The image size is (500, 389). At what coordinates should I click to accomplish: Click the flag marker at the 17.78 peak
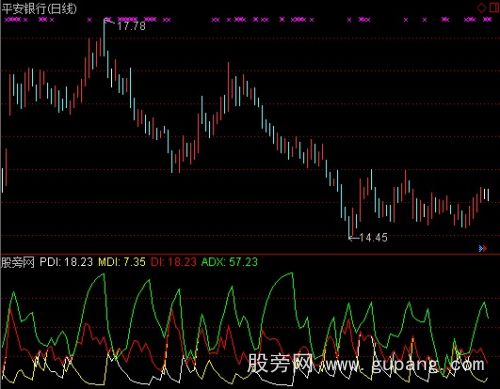pos(108,21)
